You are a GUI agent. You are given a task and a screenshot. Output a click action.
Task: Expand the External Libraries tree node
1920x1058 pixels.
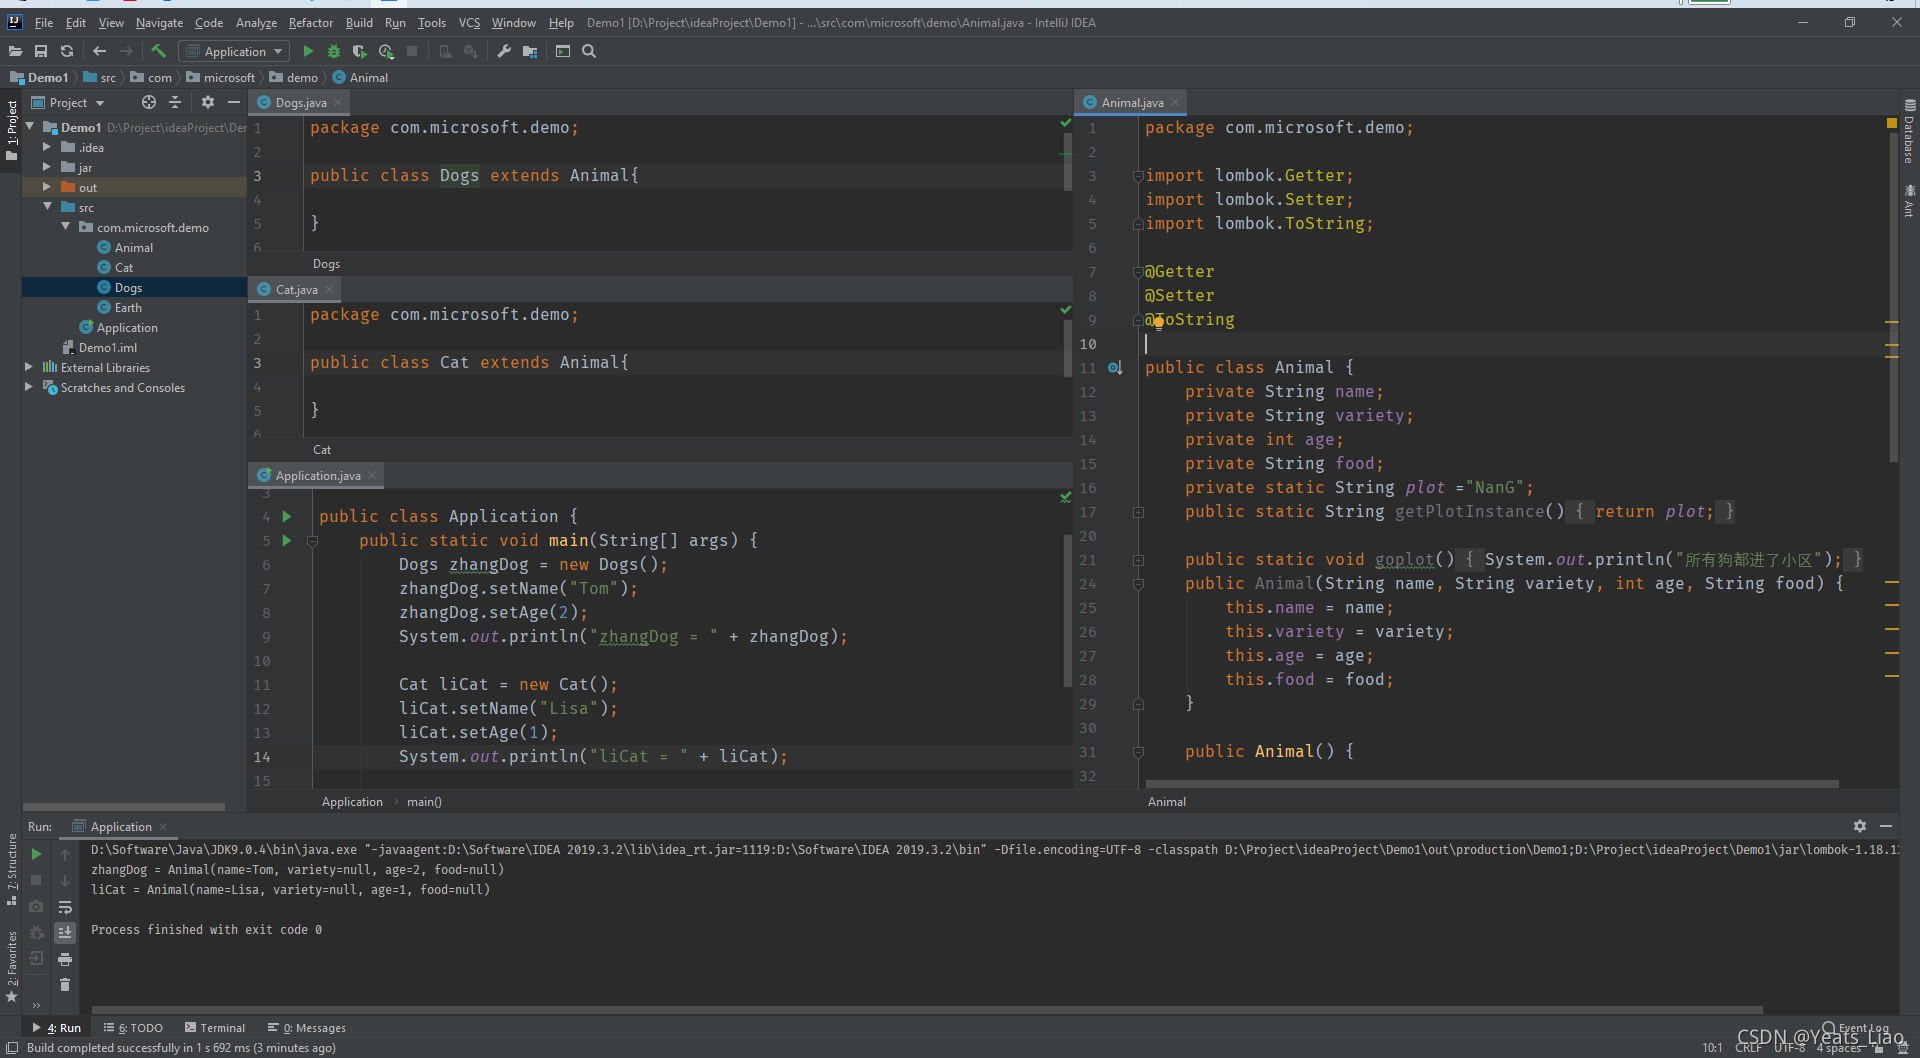point(29,367)
